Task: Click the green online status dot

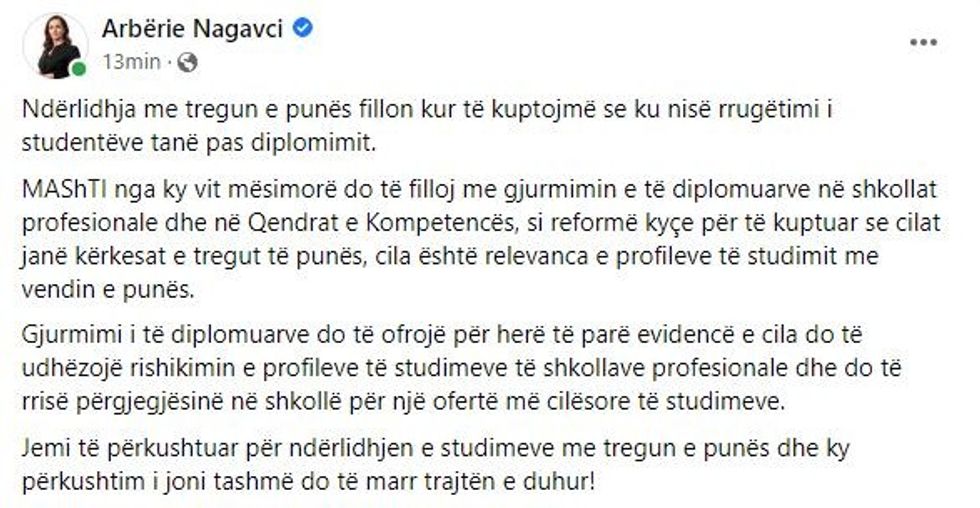Action: (x=78, y=69)
